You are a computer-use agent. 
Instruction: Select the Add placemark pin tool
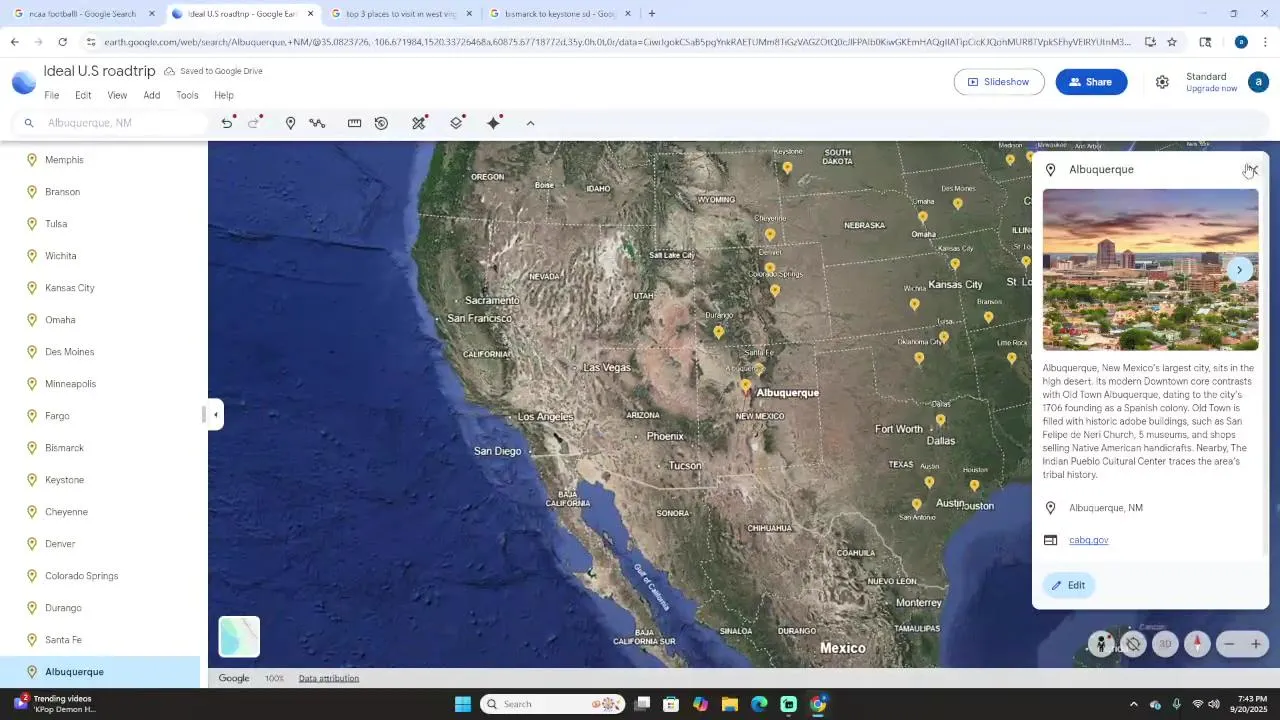(x=290, y=123)
